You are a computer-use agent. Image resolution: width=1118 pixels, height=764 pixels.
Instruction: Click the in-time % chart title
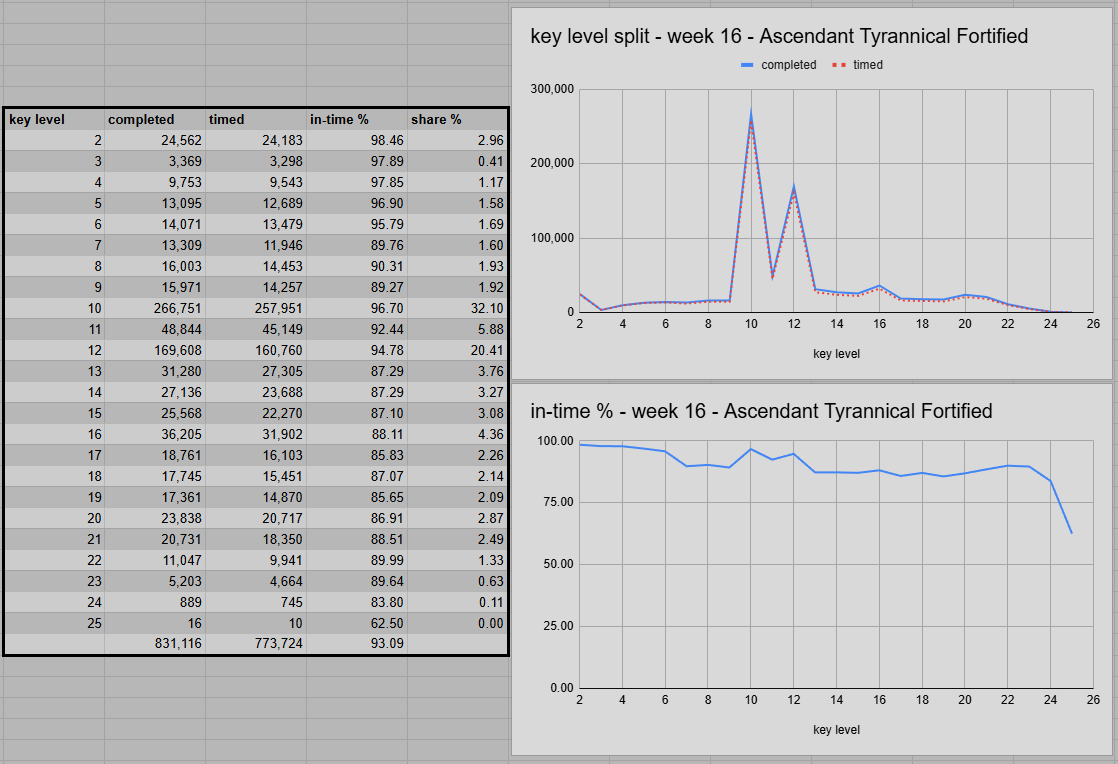coord(761,411)
